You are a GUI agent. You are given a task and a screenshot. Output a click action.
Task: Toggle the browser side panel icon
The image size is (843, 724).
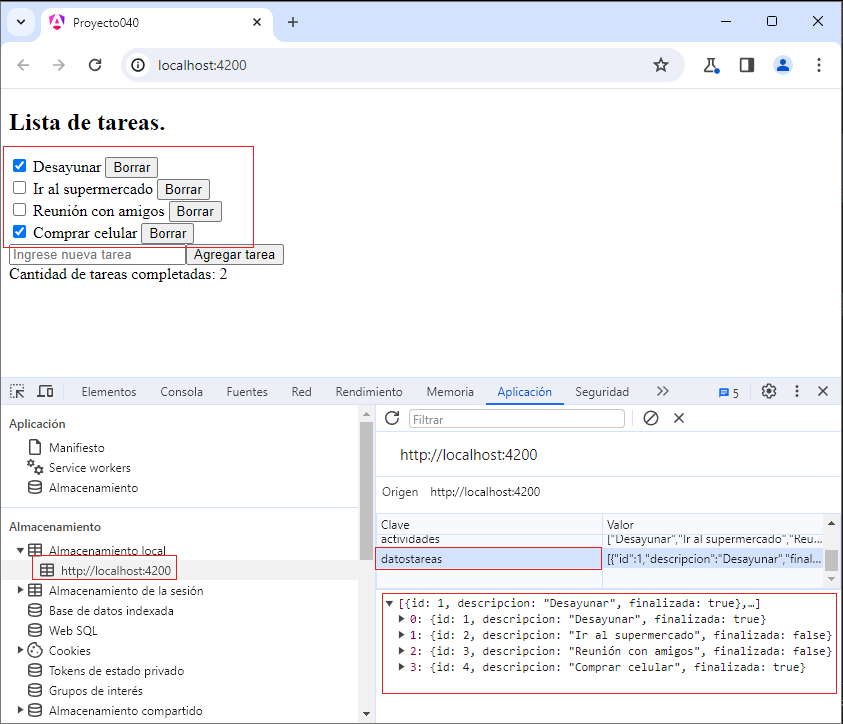coord(747,65)
